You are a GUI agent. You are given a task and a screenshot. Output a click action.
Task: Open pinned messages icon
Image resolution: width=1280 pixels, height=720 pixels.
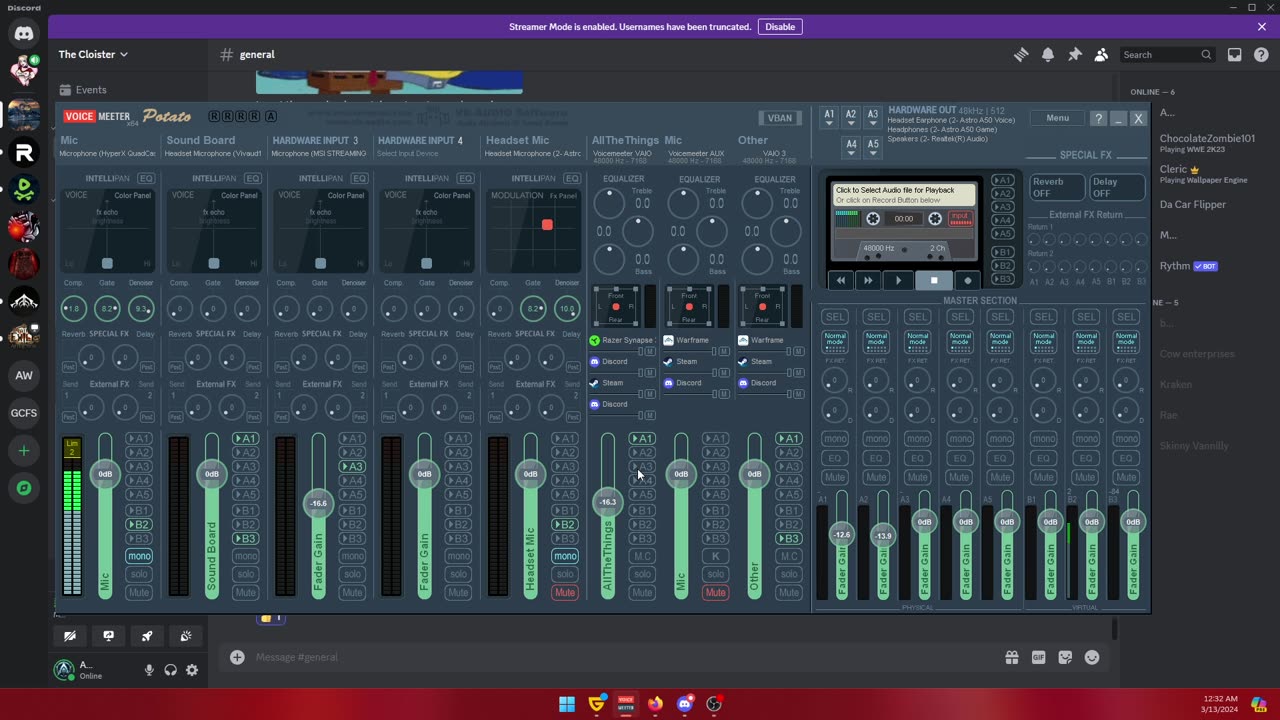1075,55
